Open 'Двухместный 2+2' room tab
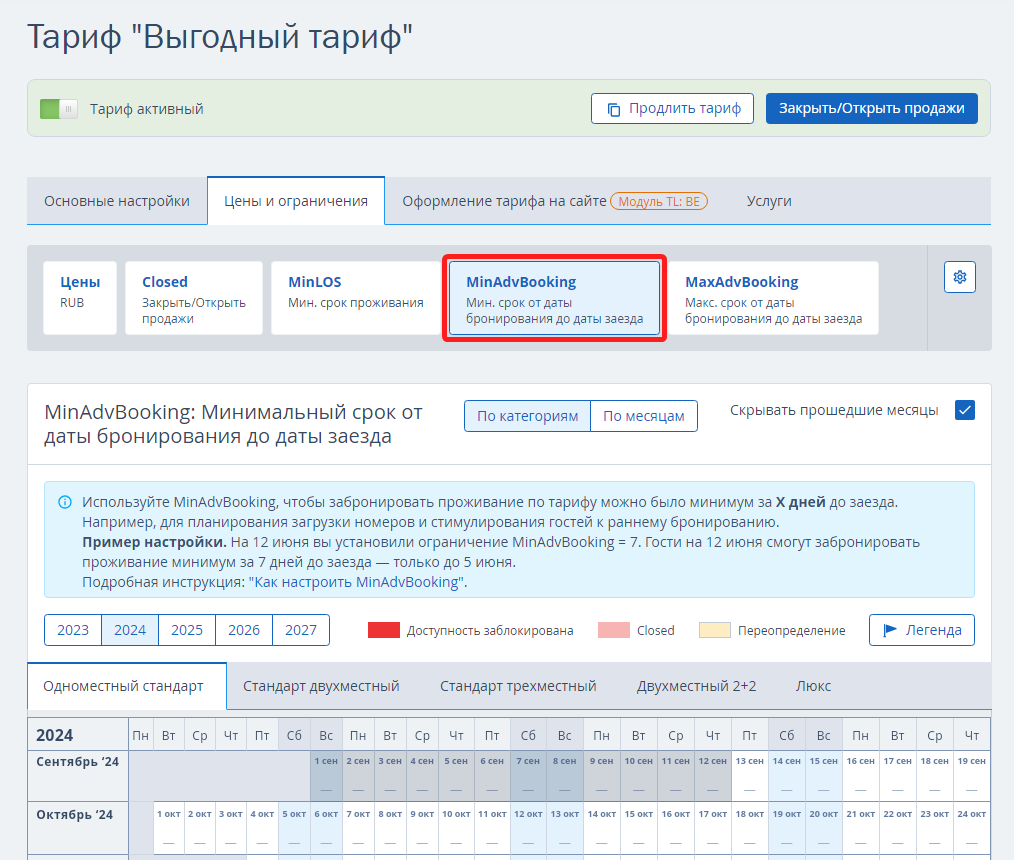Screen dimensions: 1014x860 (x=696, y=686)
